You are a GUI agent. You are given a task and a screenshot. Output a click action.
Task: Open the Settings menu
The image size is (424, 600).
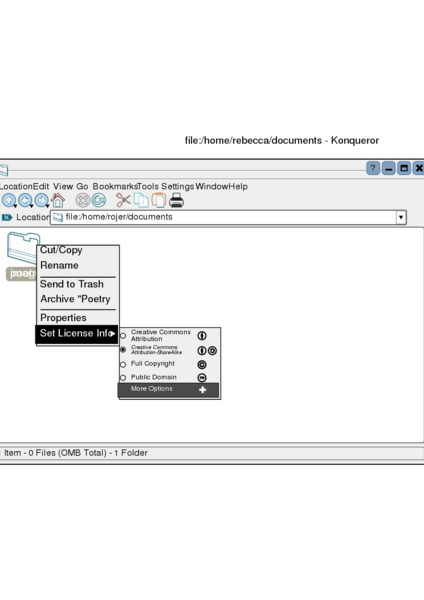click(x=178, y=186)
